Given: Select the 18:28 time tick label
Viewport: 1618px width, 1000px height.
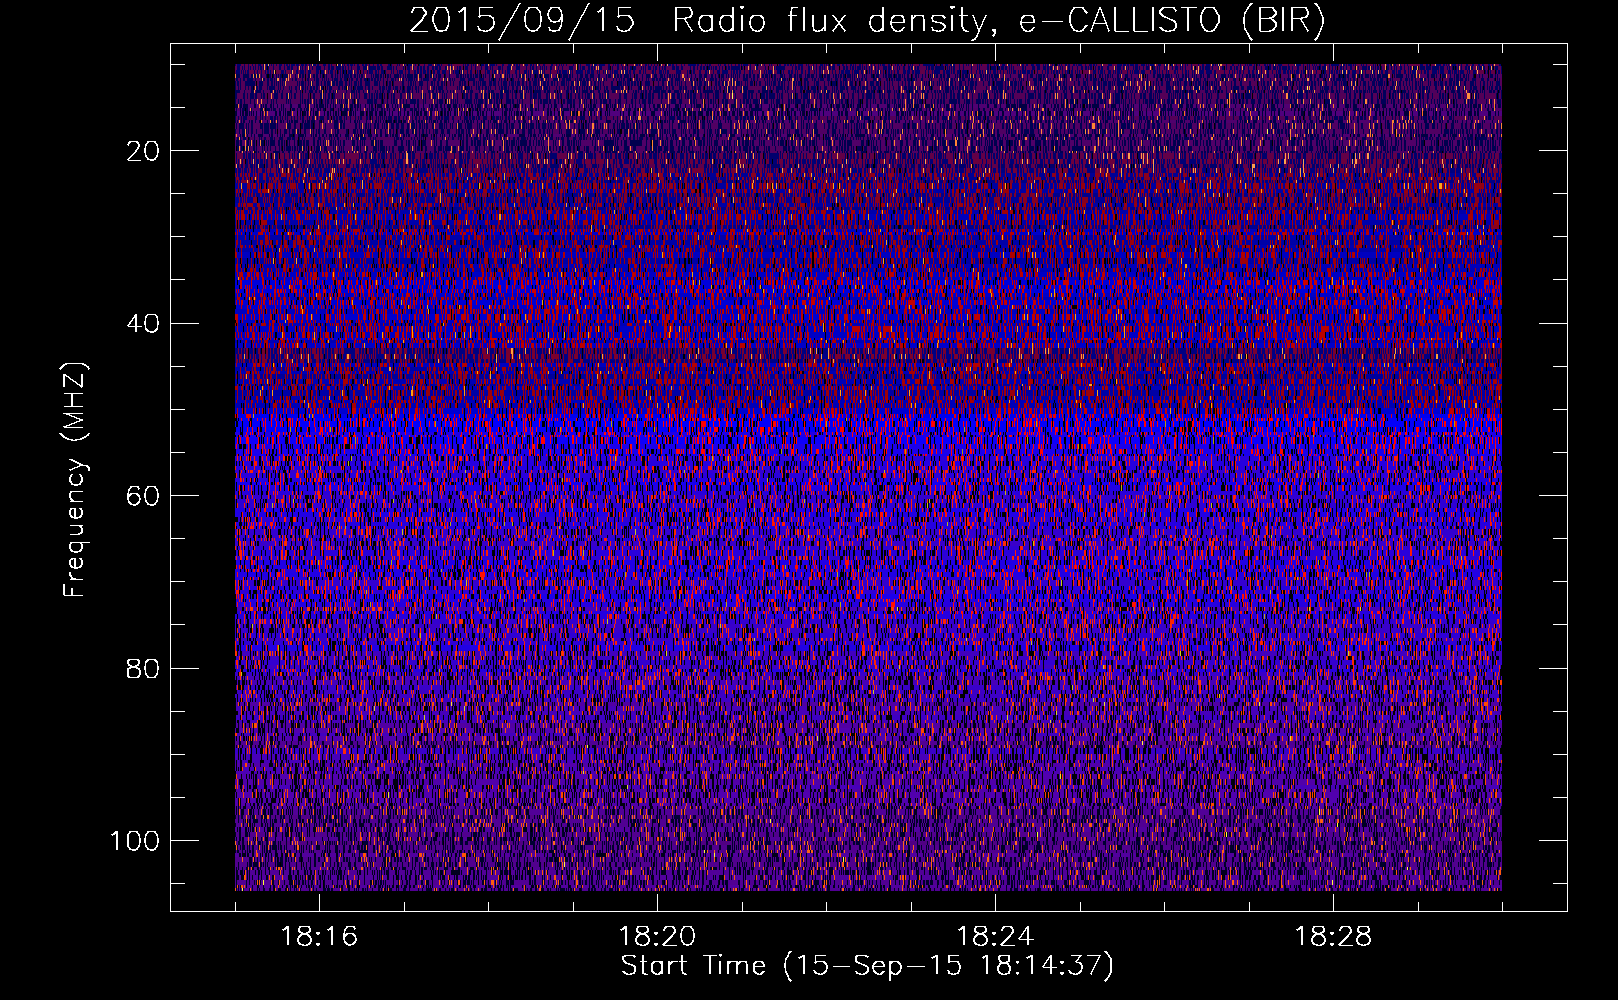Looking at the screenshot, I should click(1333, 937).
